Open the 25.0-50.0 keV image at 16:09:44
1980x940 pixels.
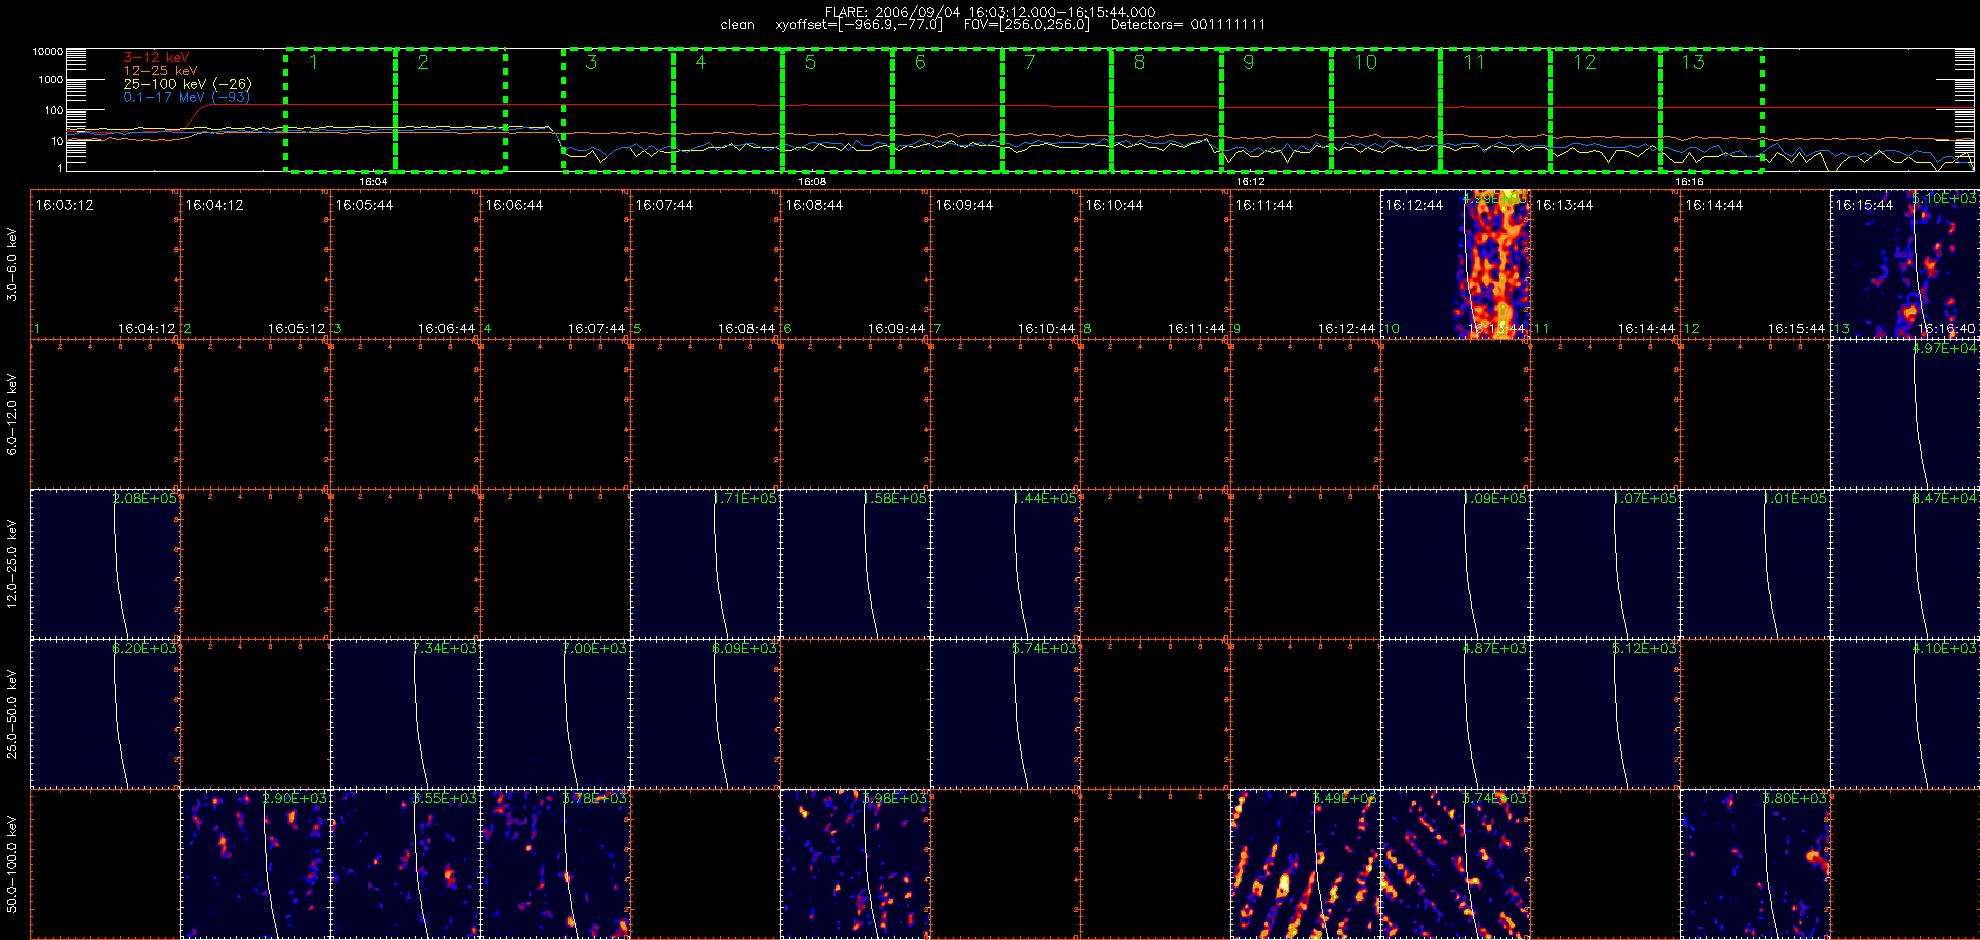(x=1005, y=714)
